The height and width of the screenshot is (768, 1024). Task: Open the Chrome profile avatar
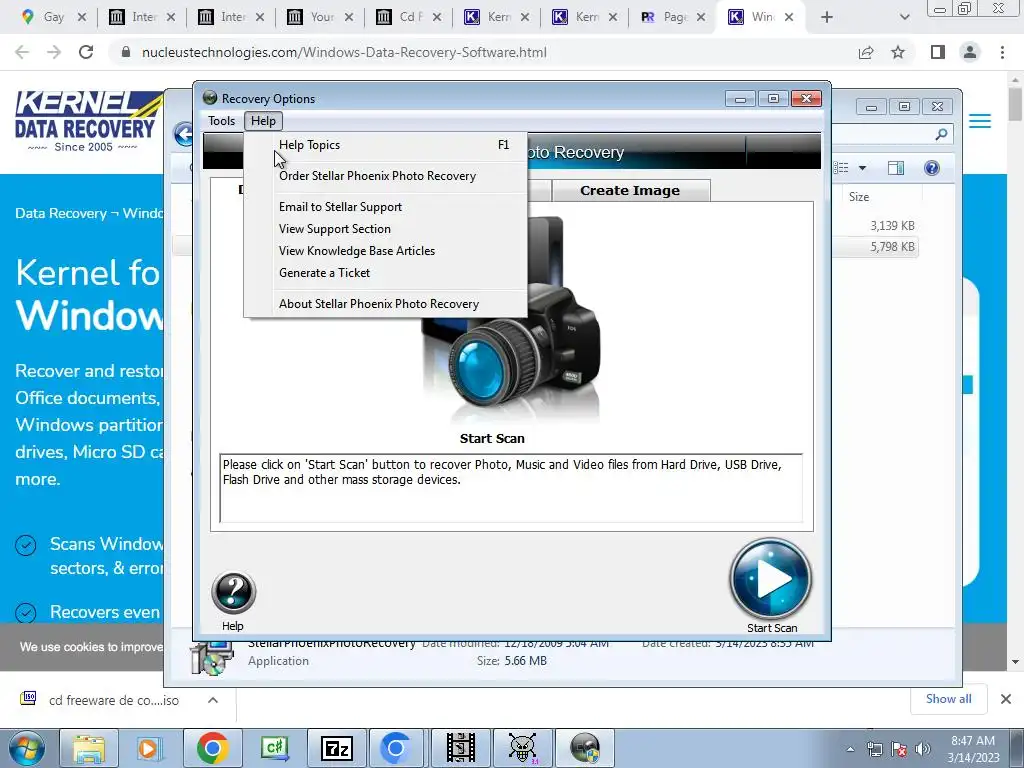[x=970, y=52]
